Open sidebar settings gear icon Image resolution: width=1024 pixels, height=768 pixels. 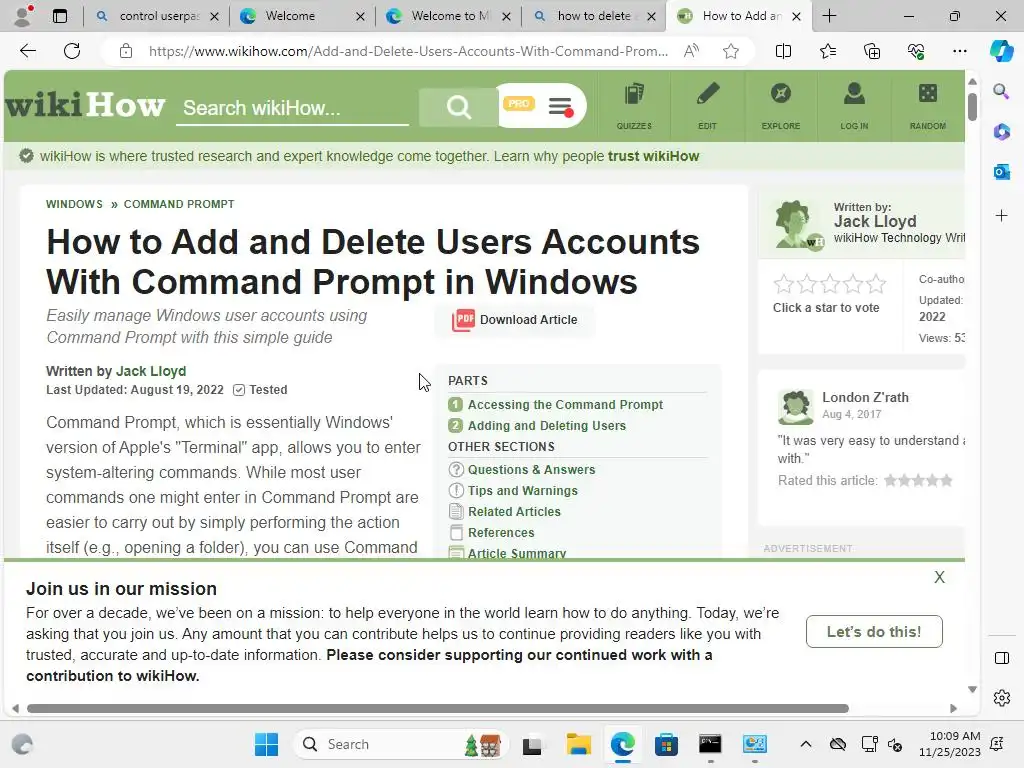click(1001, 698)
